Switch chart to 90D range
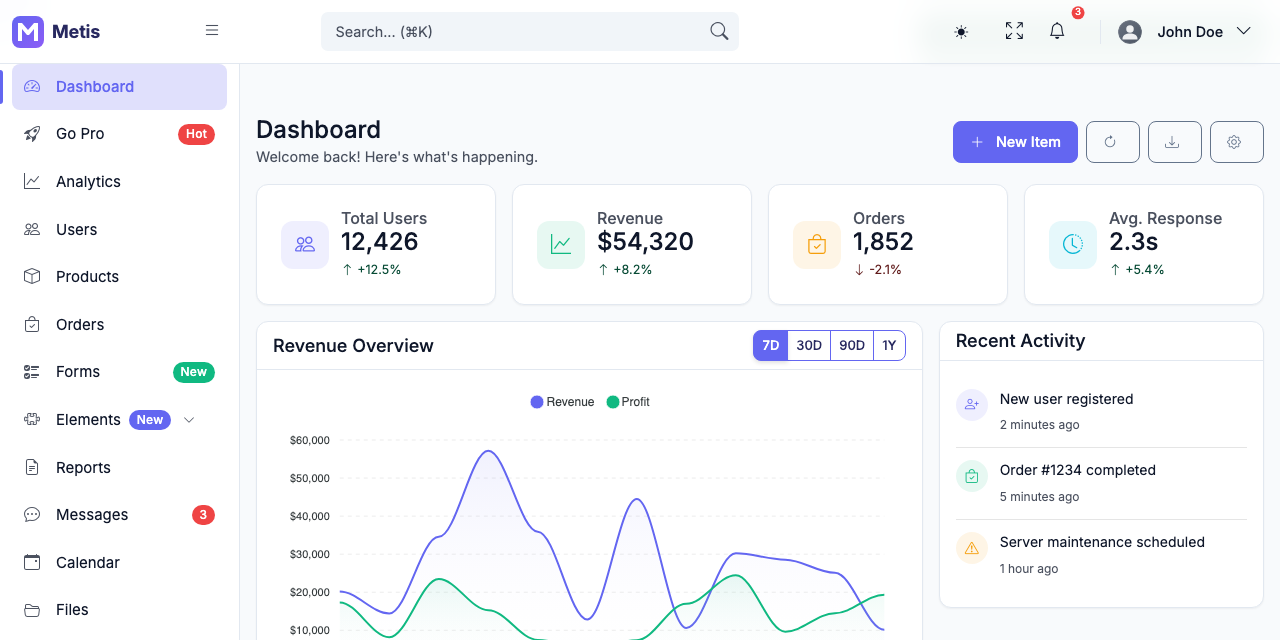This screenshot has height=640, width=1280. [852, 346]
